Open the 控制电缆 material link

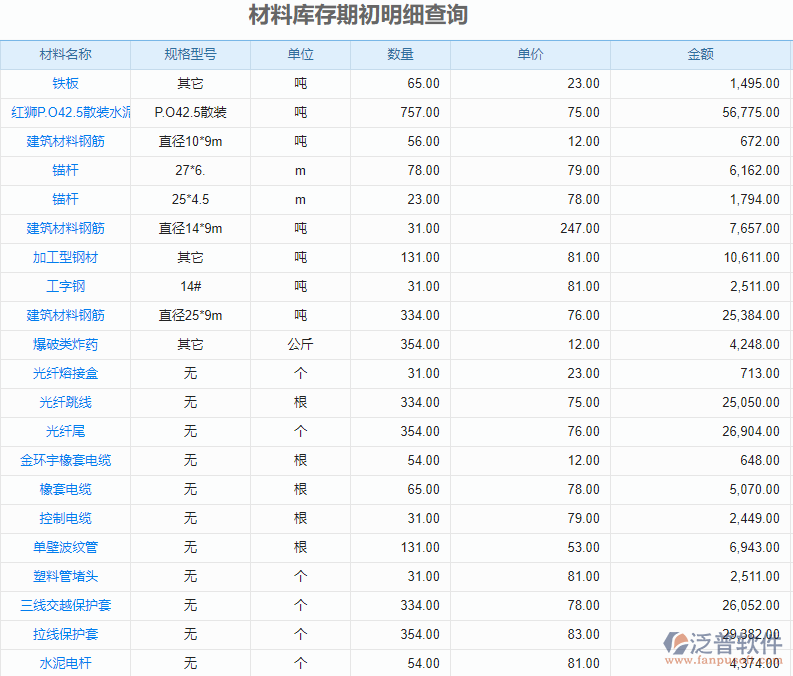point(65,518)
